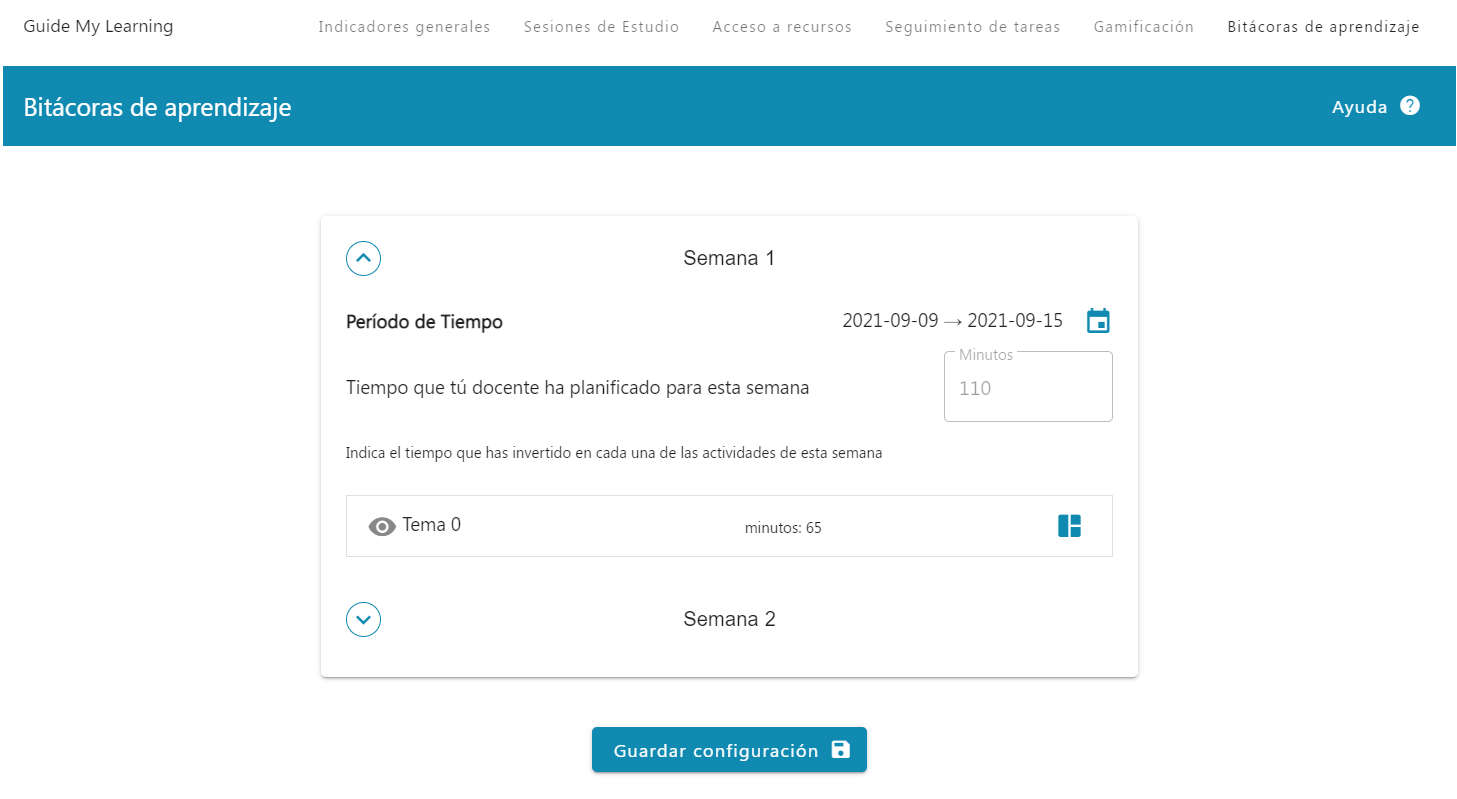
Task: Click the Bitácoras de aprendizaje banner title
Action: point(157,107)
